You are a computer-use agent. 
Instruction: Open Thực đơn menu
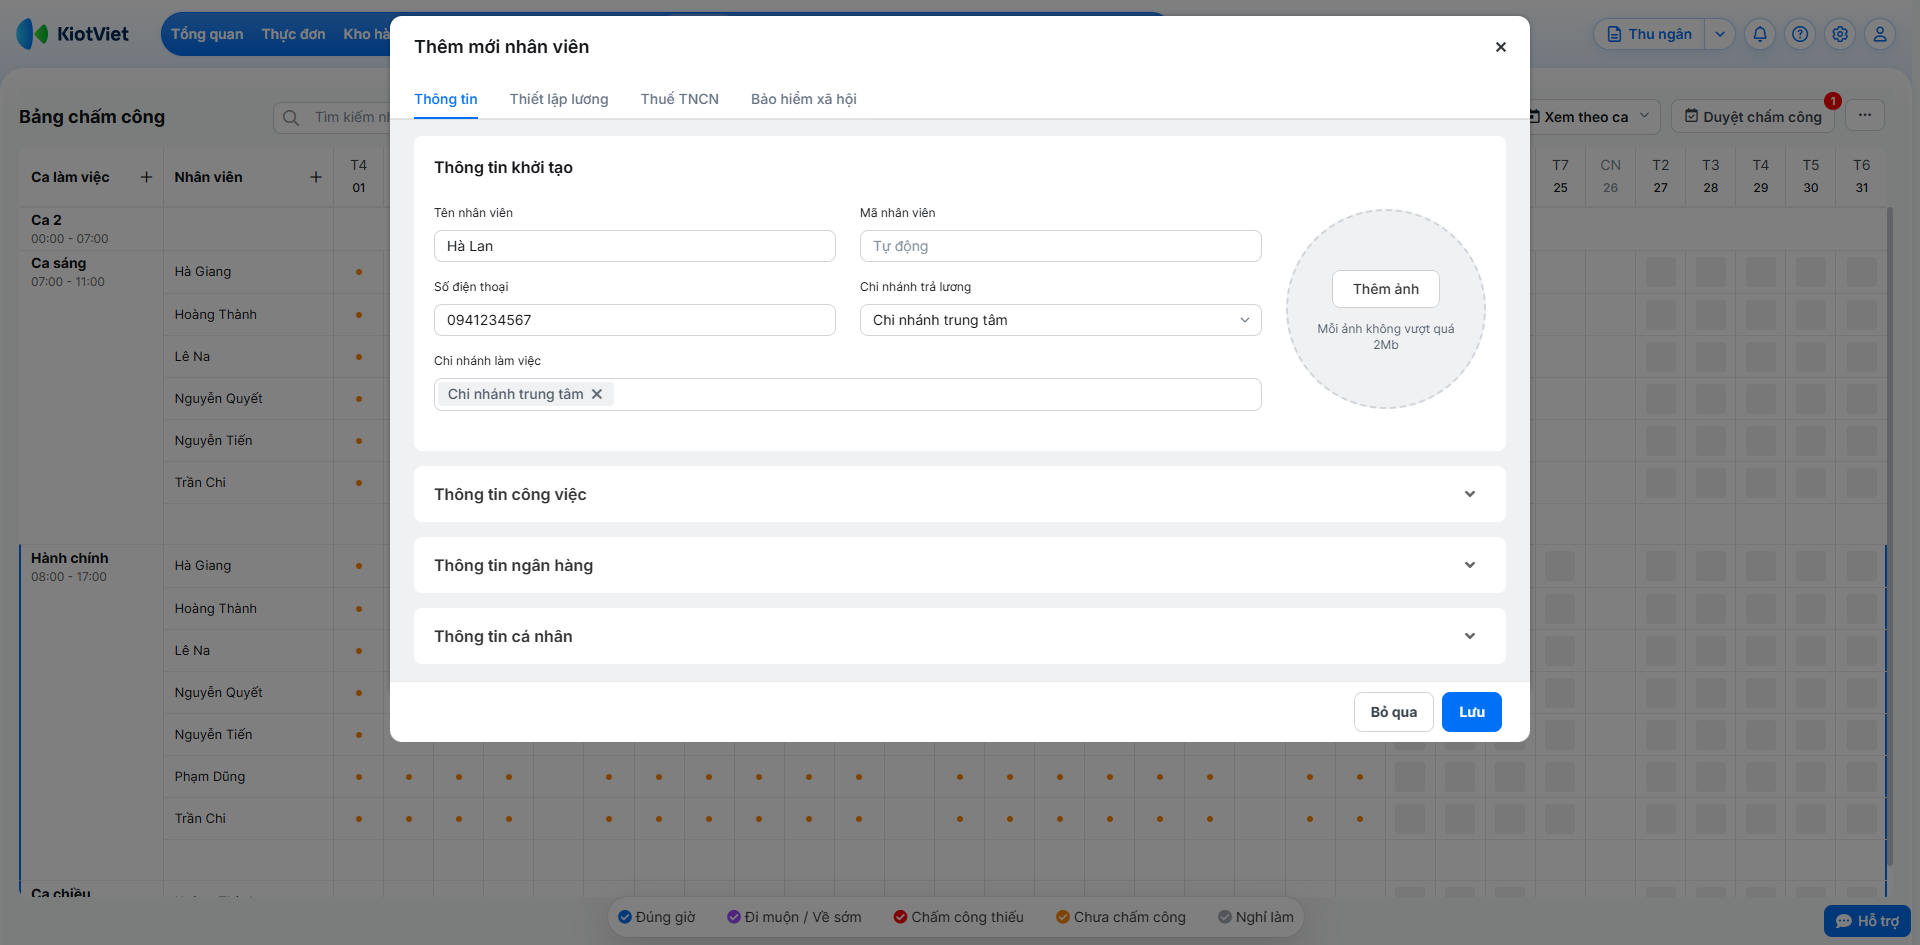tap(294, 34)
